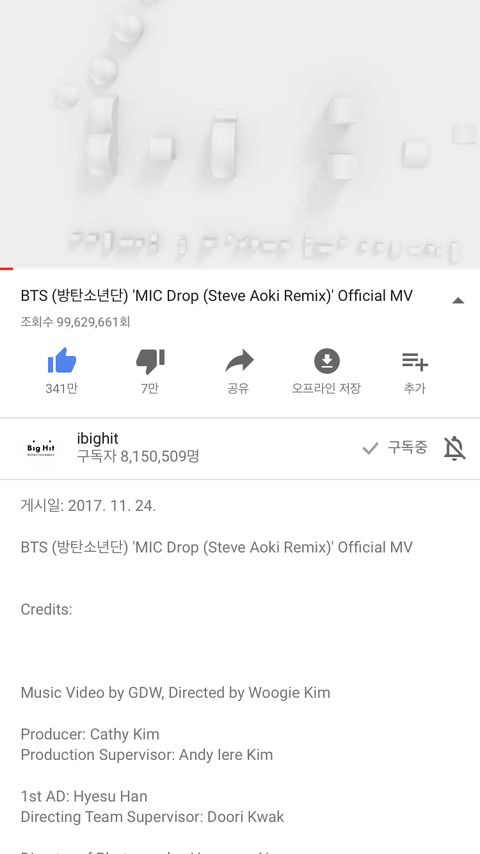Viewport: 480px width, 854px height.
Task: Toggle the 구독중 subscribed button
Action: pos(395,448)
